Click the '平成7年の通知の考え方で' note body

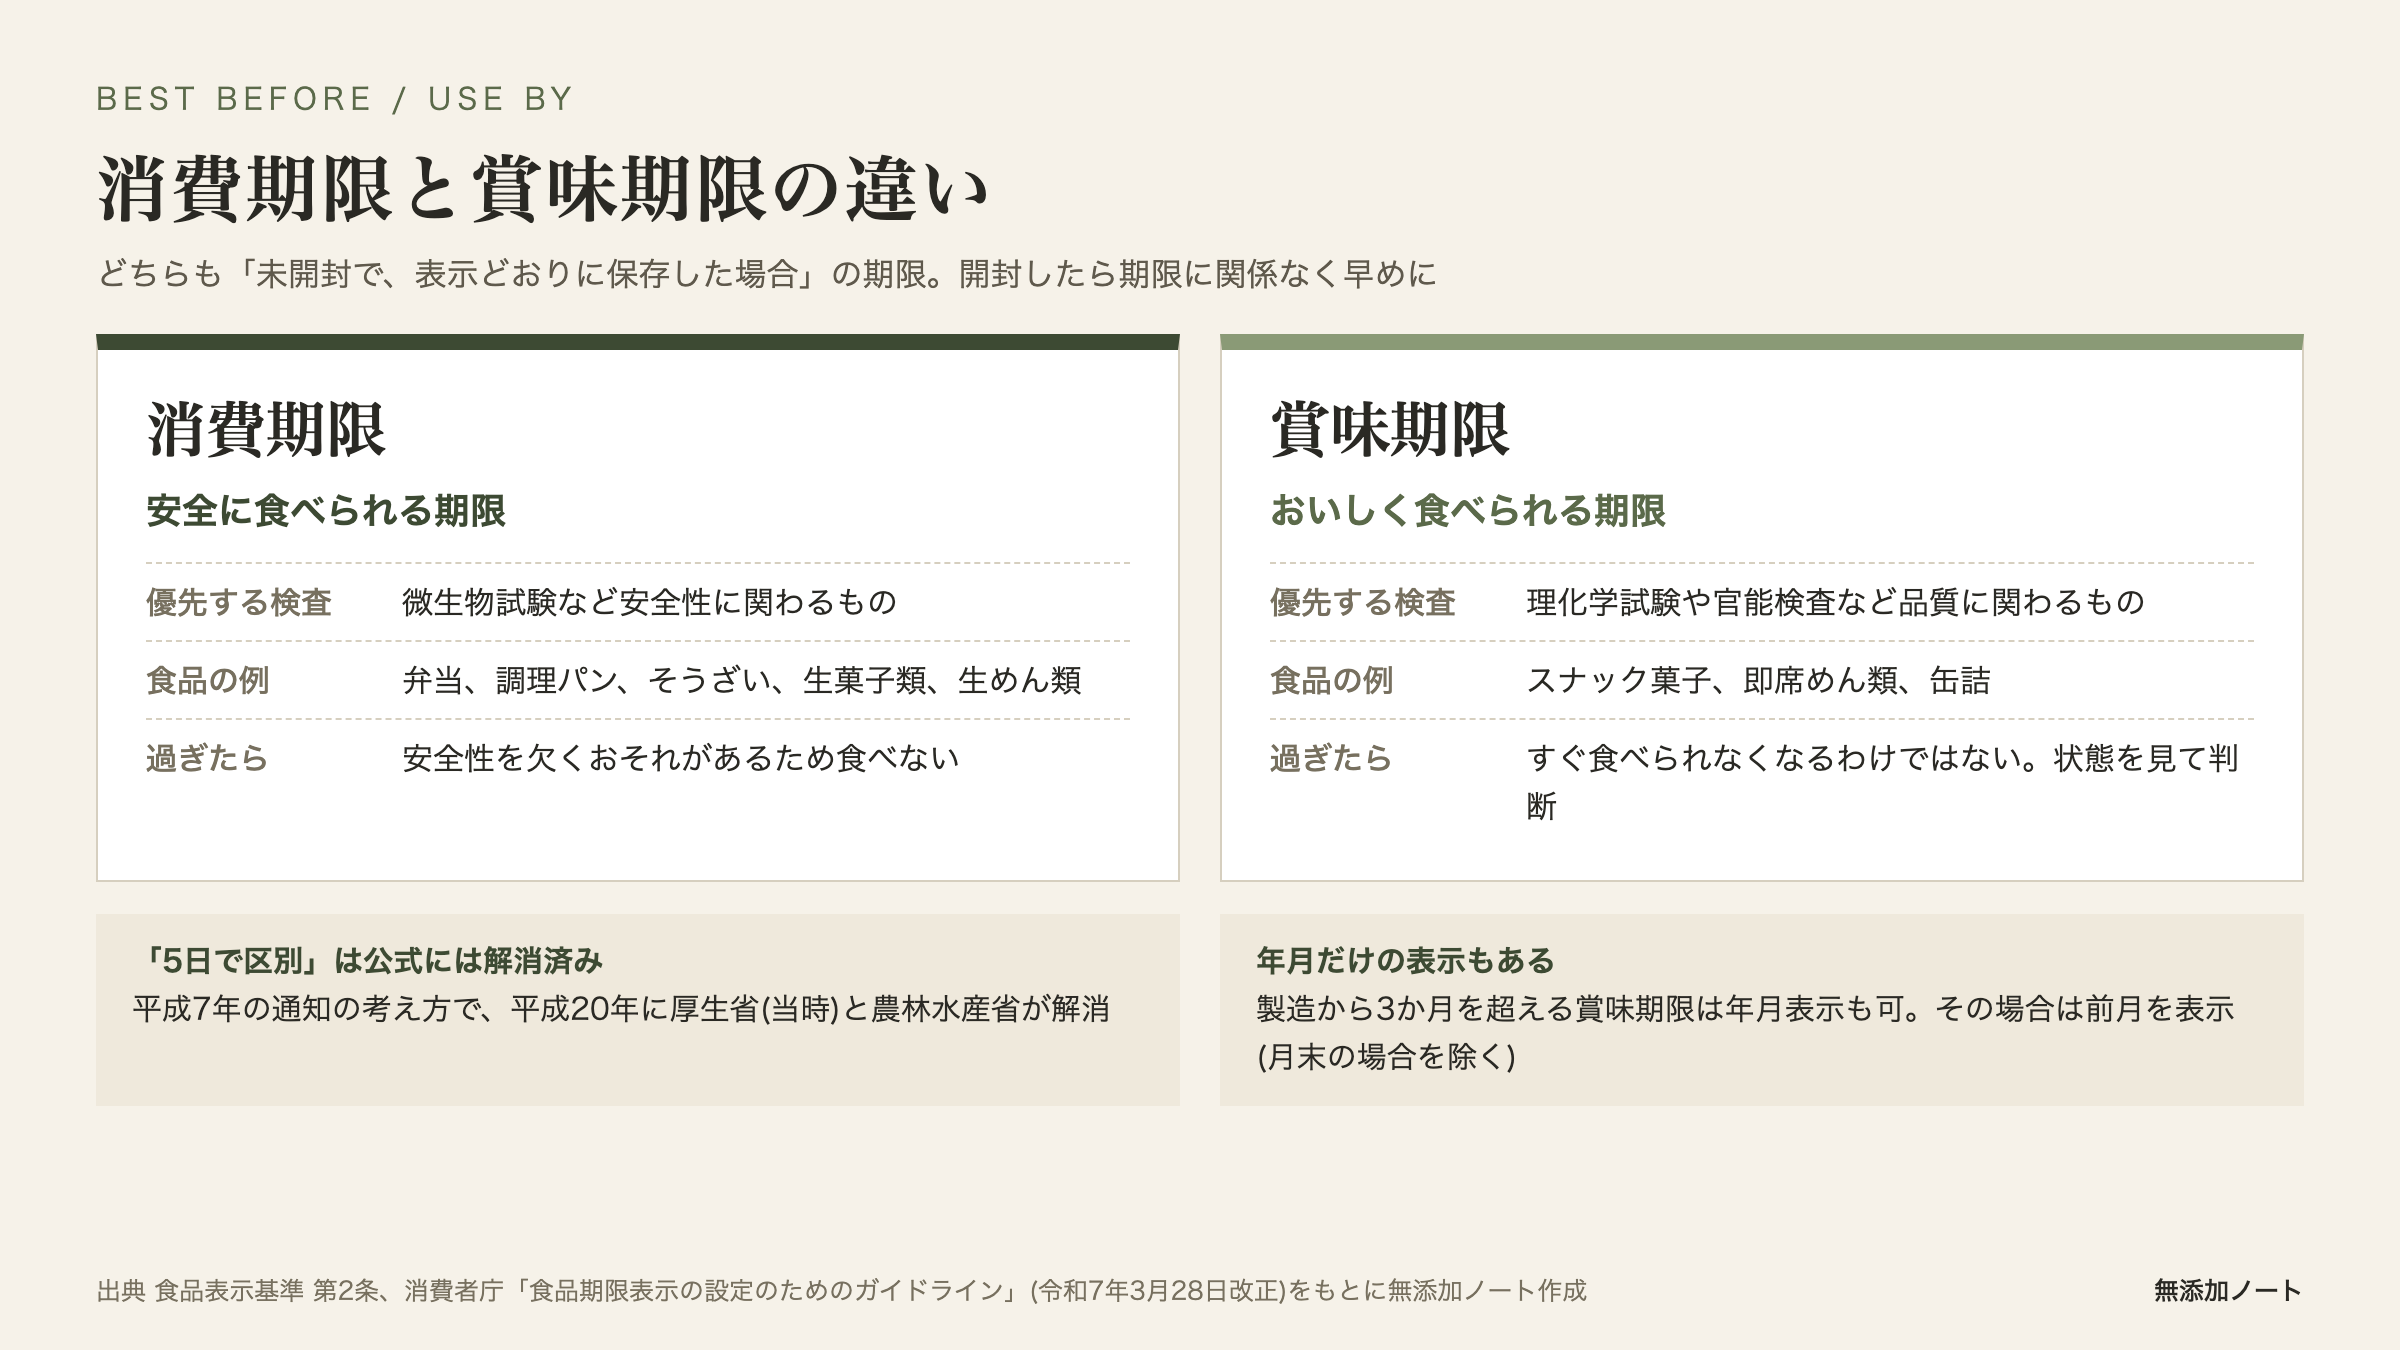point(621,1009)
